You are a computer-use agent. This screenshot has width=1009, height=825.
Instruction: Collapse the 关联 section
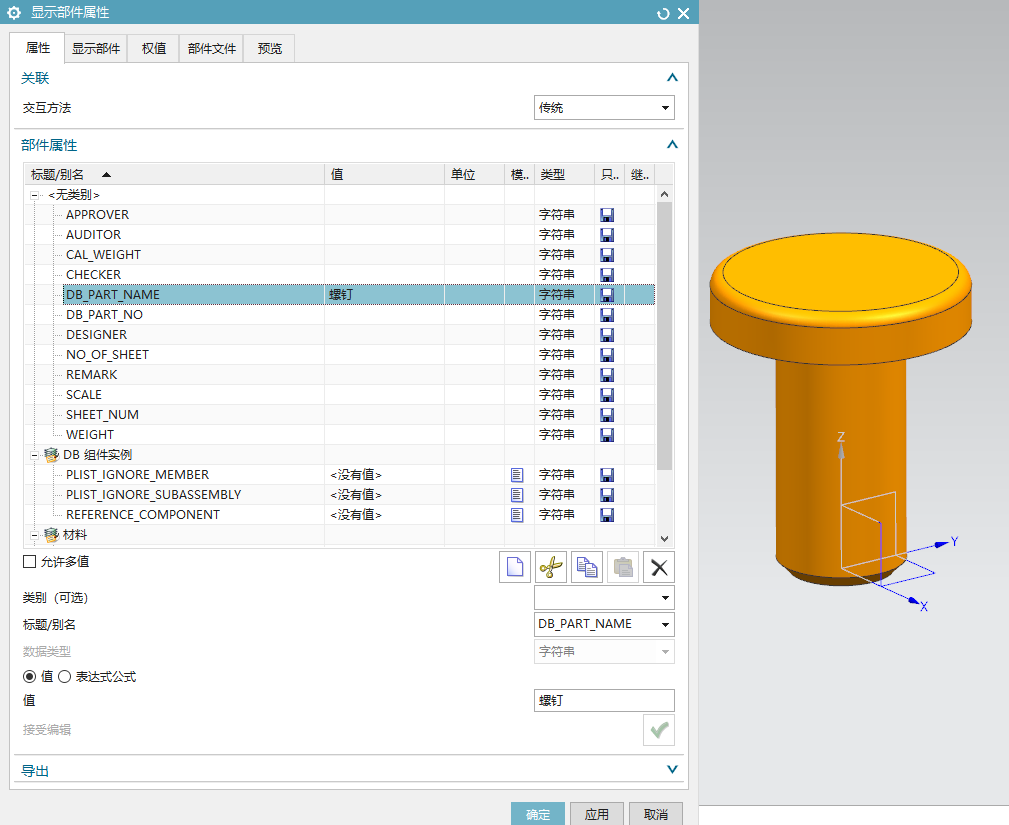pyautogui.click(x=672, y=78)
